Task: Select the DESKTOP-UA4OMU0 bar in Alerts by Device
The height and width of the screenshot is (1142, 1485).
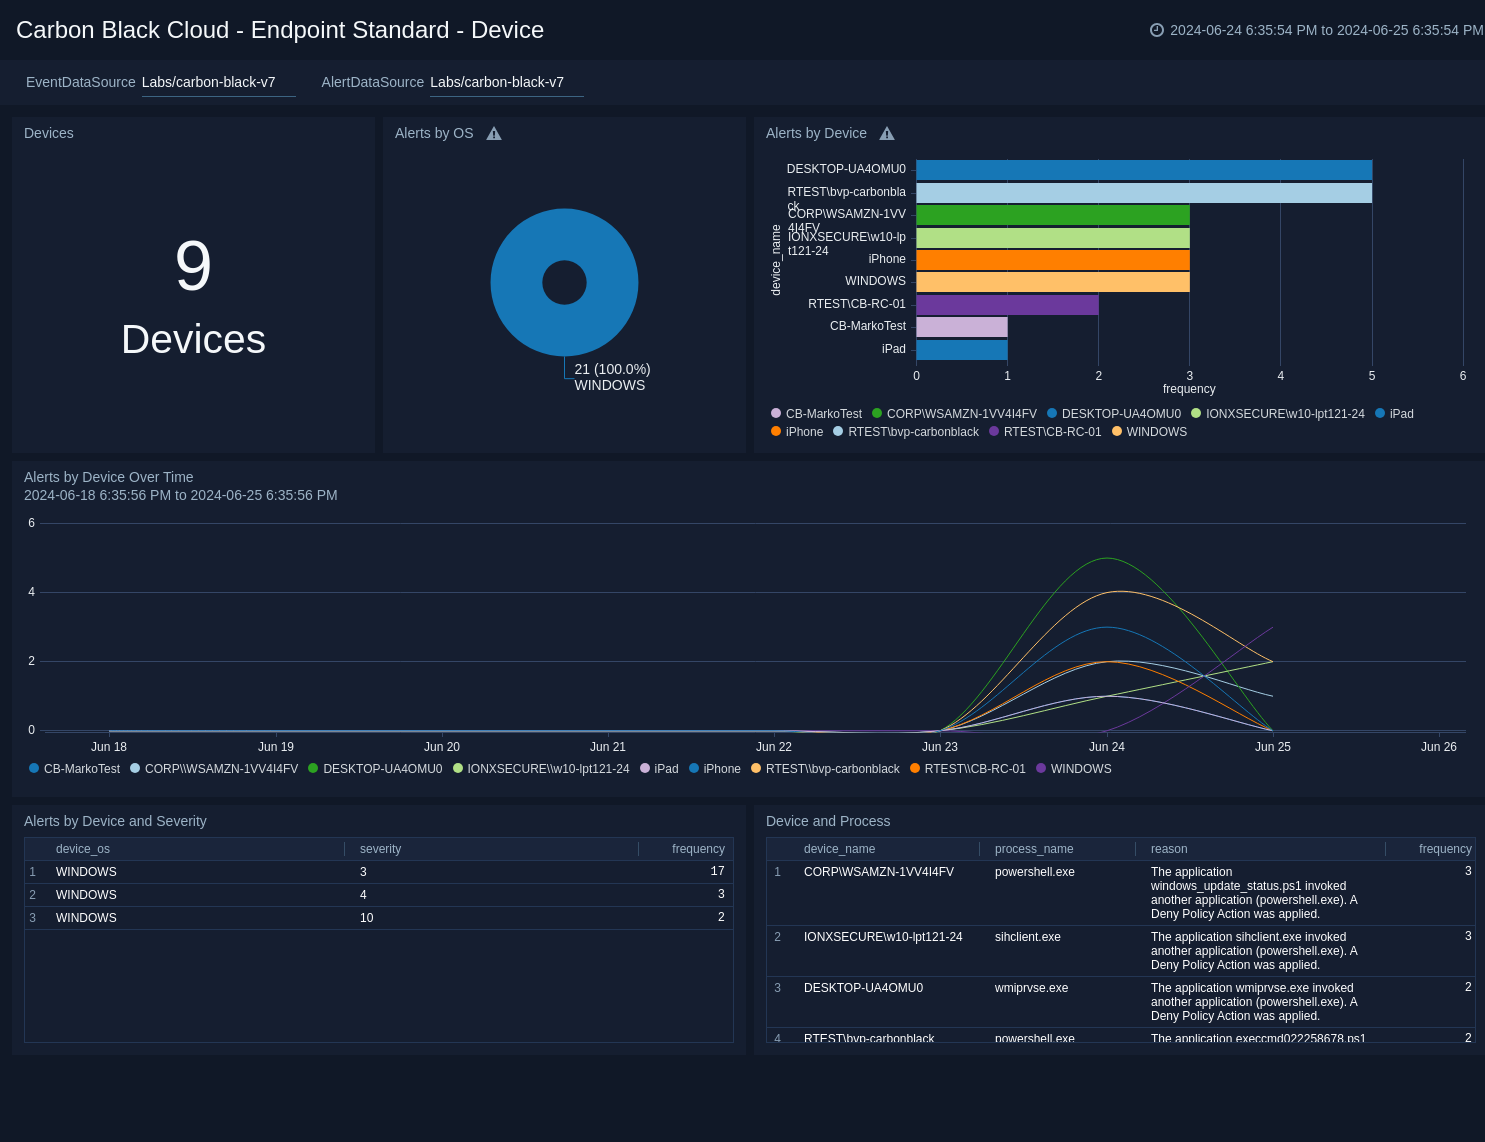Action: [1140, 169]
